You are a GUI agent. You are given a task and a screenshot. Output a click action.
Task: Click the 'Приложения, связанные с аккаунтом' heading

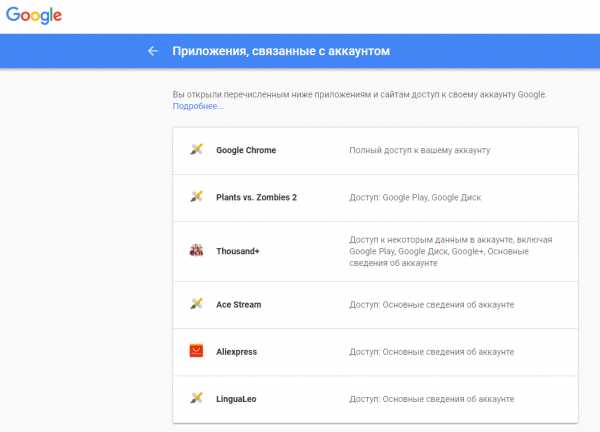(281, 51)
